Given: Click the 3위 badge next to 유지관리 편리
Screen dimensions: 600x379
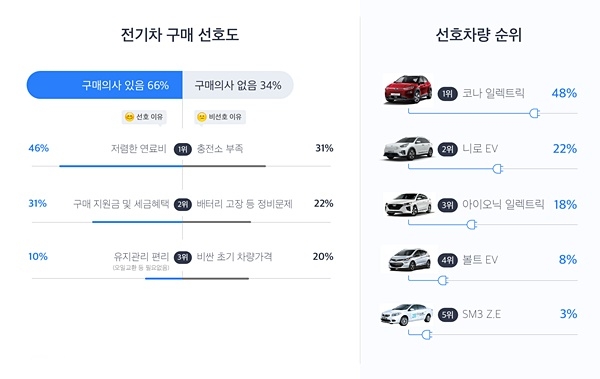Looking at the screenshot, I should click(x=183, y=257).
